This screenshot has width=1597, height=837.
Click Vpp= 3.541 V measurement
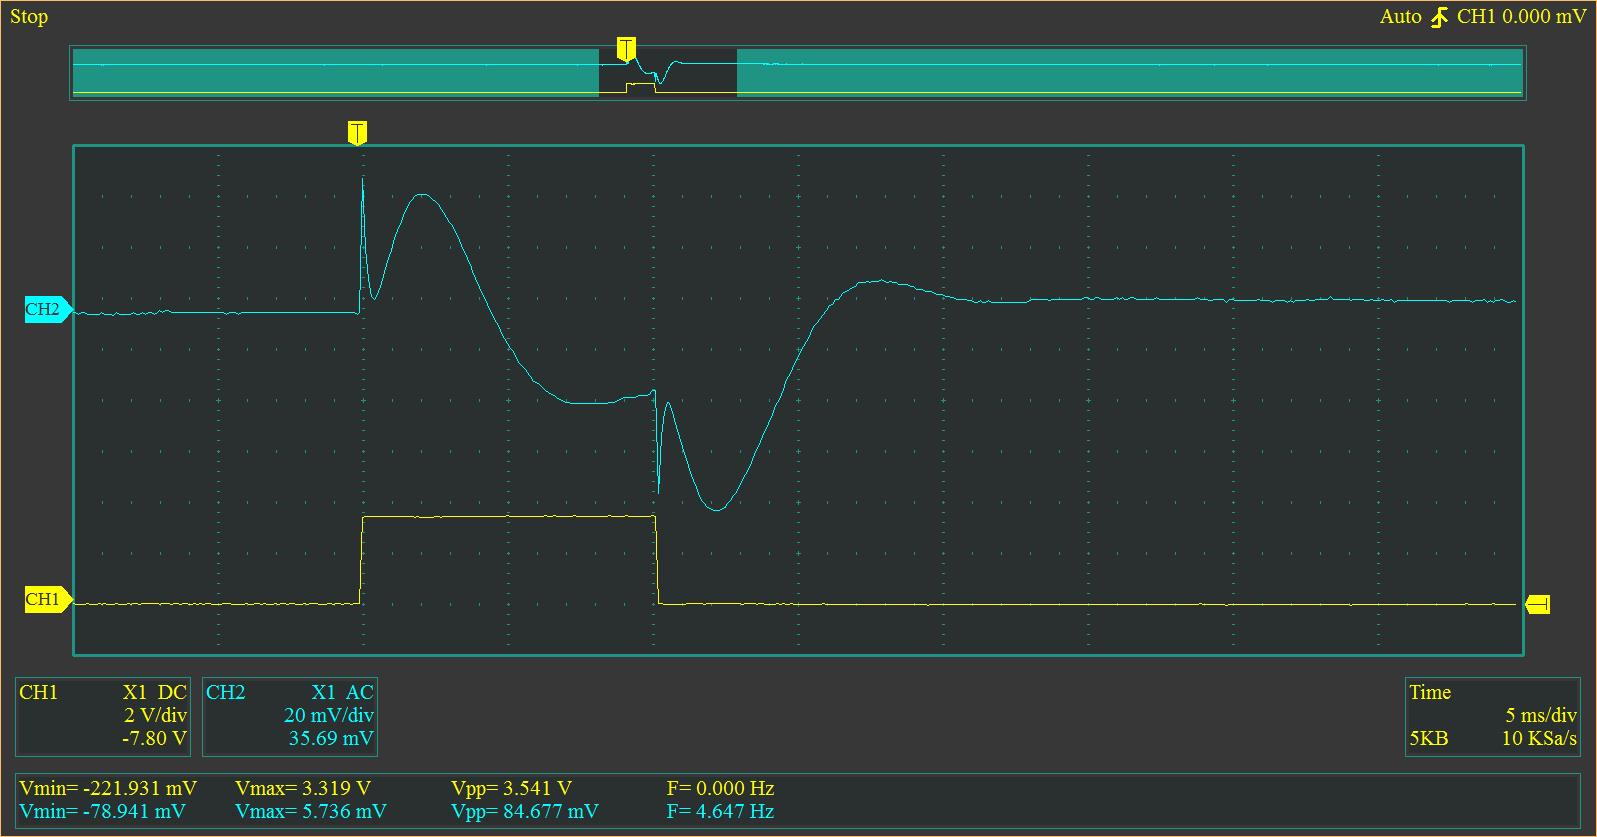tap(511, 788)
